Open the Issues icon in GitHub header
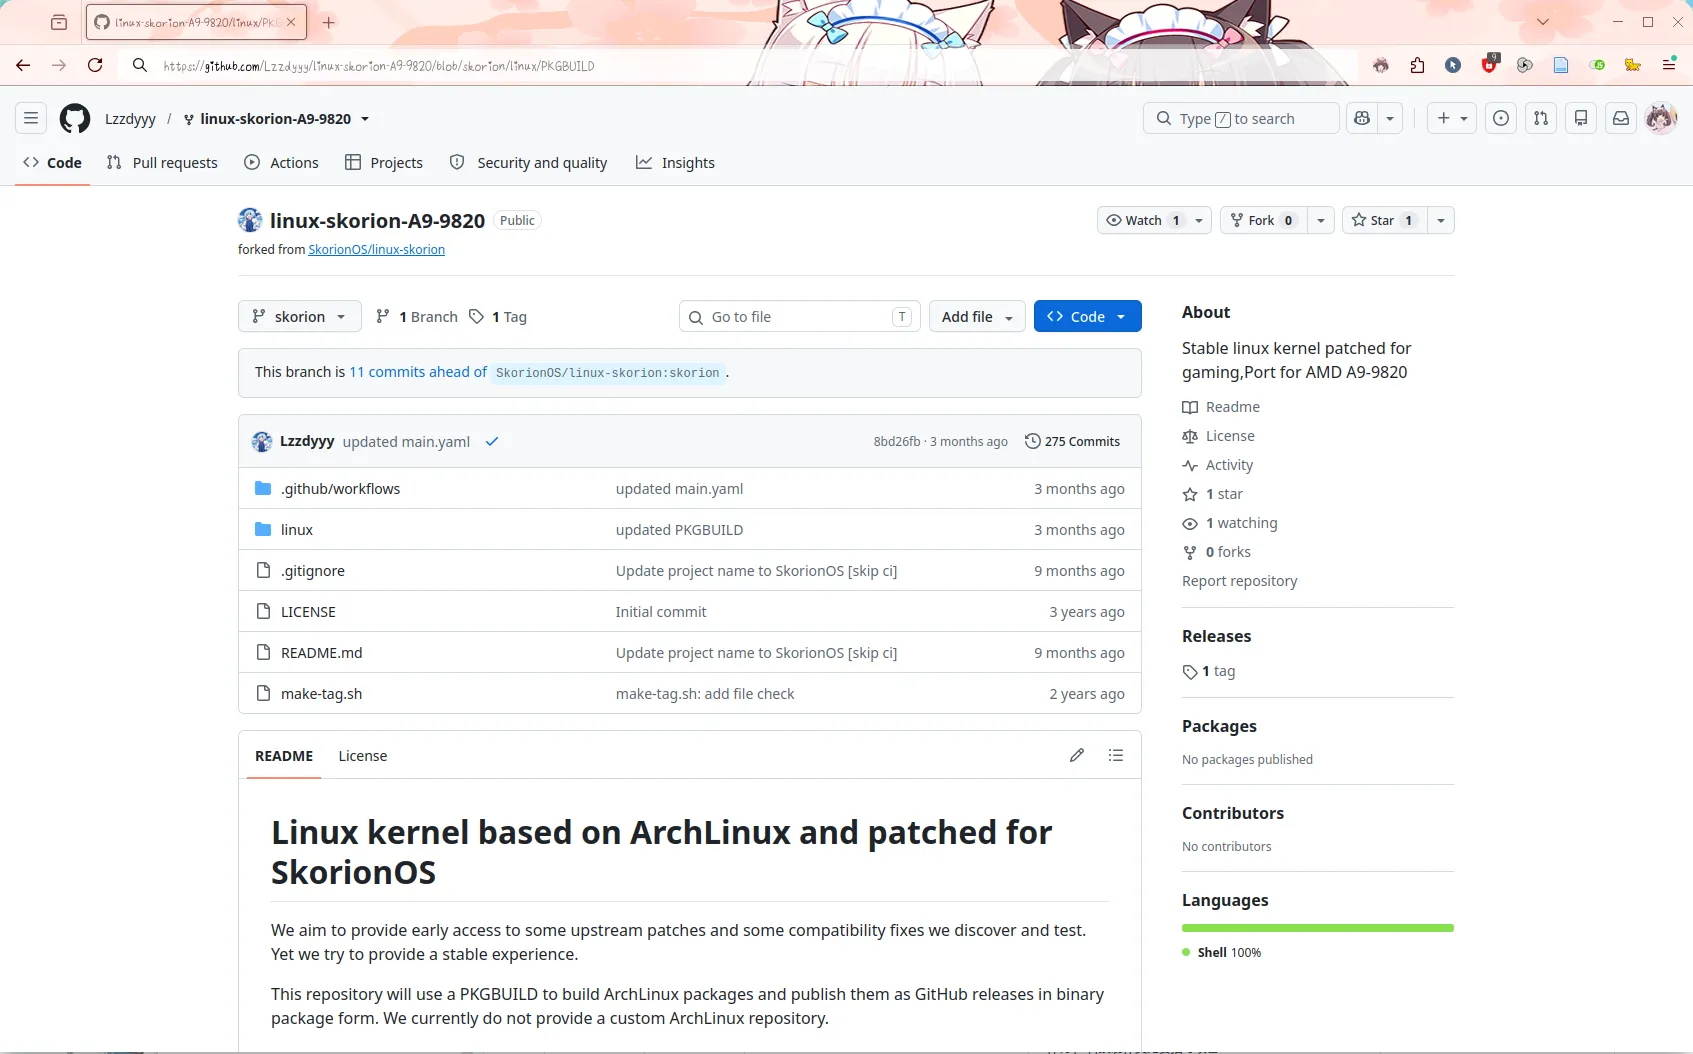 pos(1501,118)
